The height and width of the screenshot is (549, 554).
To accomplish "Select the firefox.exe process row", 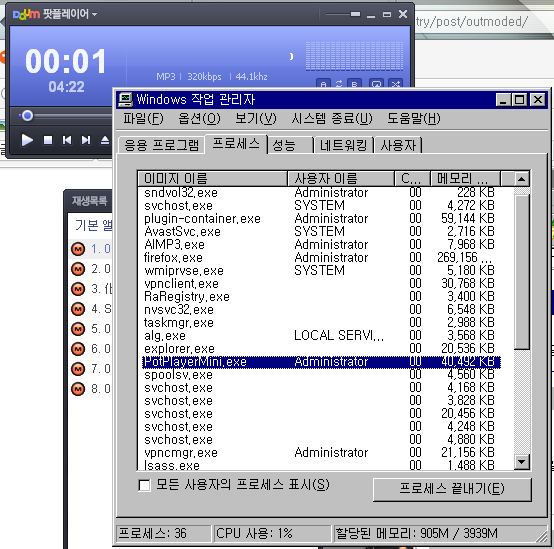I will click(321, 258).
